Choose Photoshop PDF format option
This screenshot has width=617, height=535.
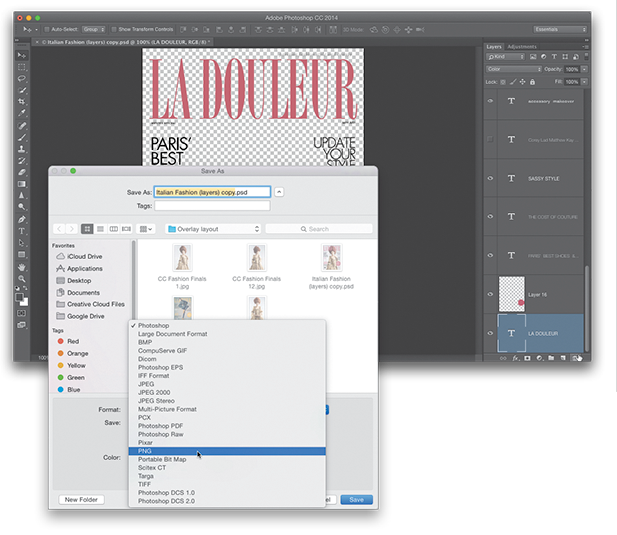pyautogui.click(x=227, y=426)
